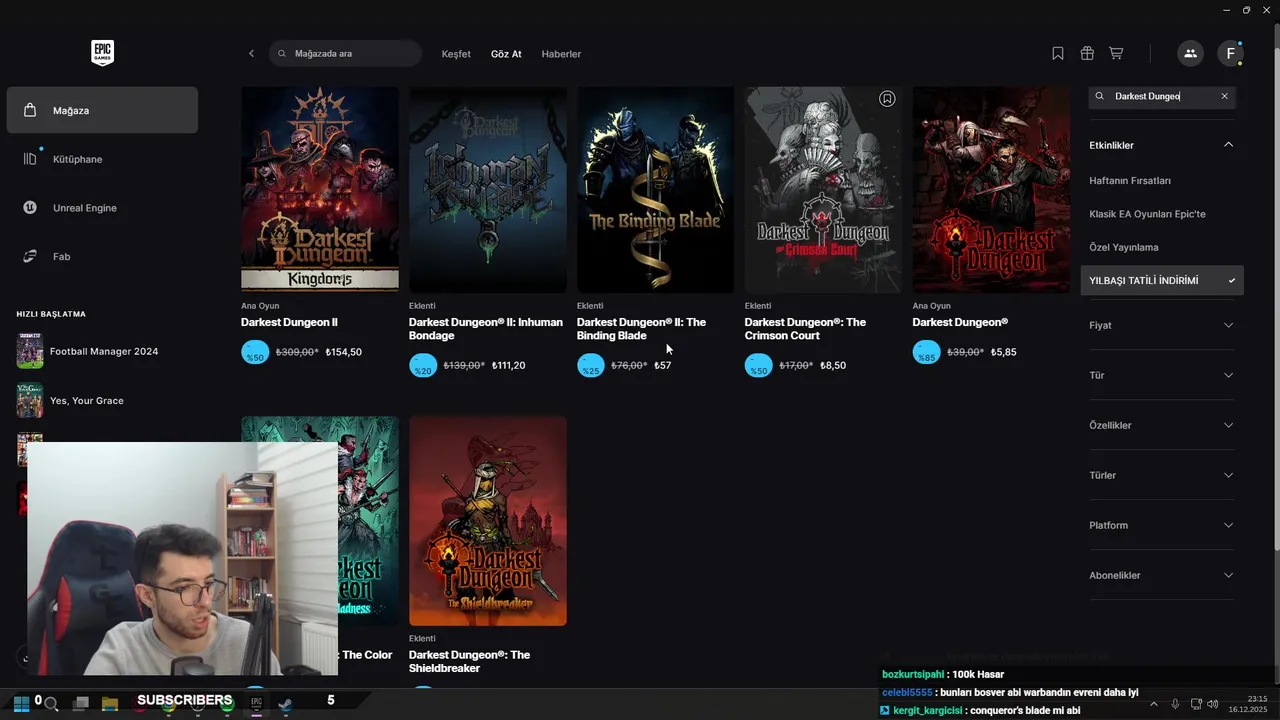Viewport: 1280px width, 720px height.
Task: Toggle Özel Yayınlama filter
Action: pos(1123,247)
